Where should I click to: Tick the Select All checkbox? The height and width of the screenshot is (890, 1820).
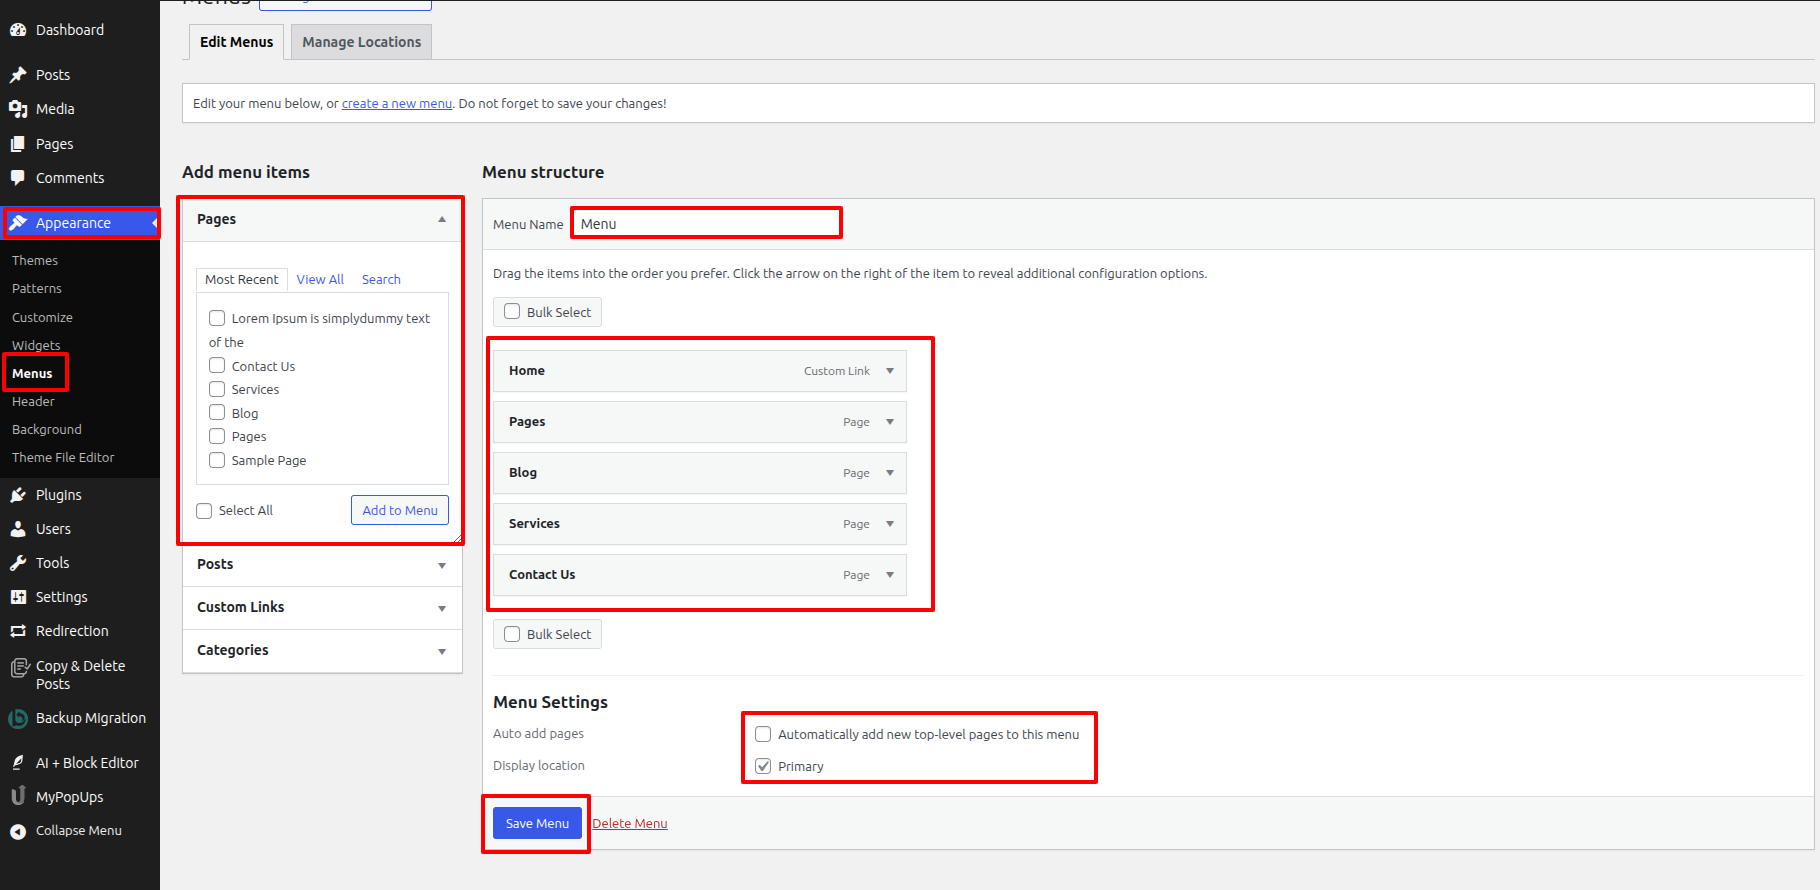205,511
